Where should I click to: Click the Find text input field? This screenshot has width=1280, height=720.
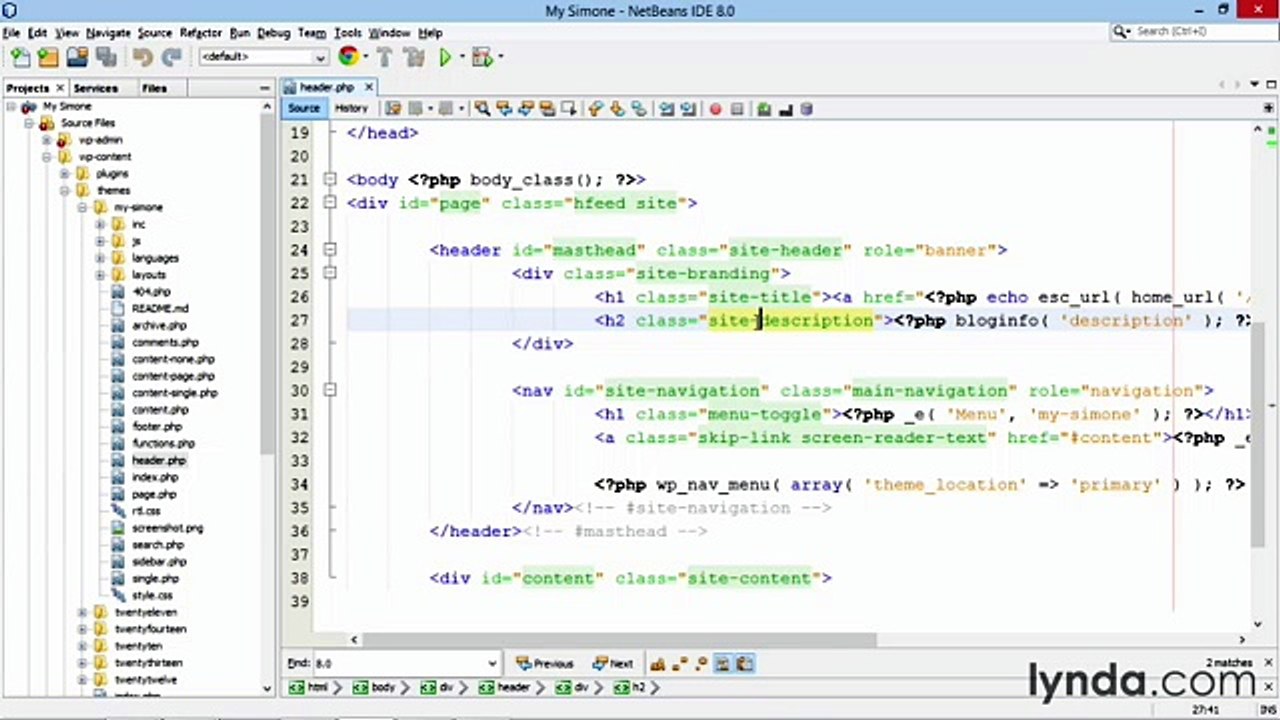click(x=398, y=663)
